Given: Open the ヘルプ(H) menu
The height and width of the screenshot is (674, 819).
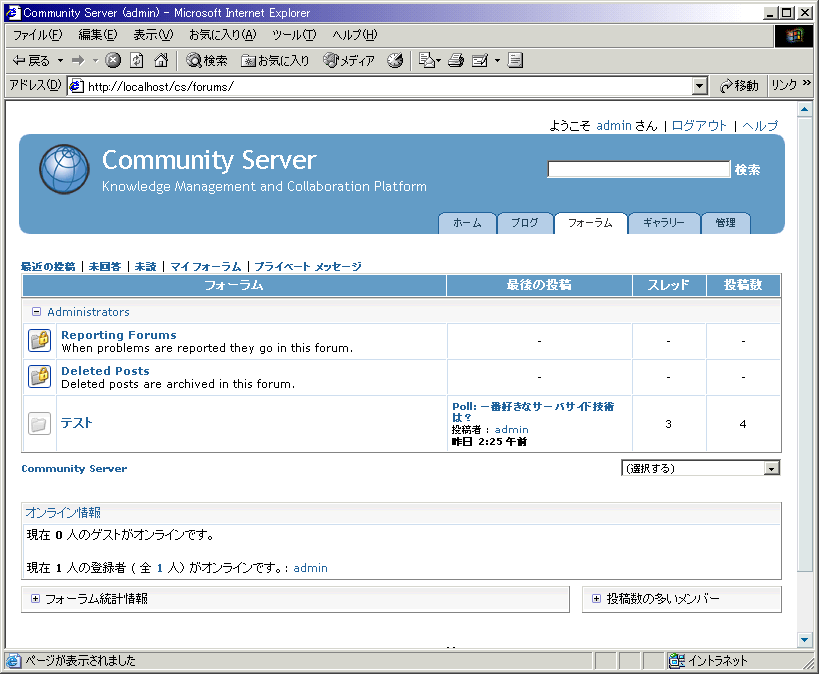Looking at the screenshot, I should tap(355, 35).
